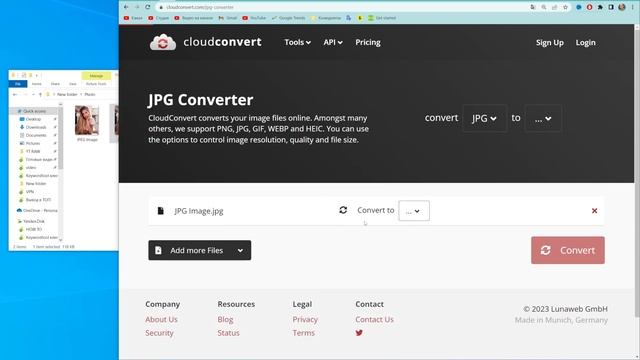Click the refresh arrows icon in file row
The height and width of the screenshot is (360, 640).
(343, 210)
